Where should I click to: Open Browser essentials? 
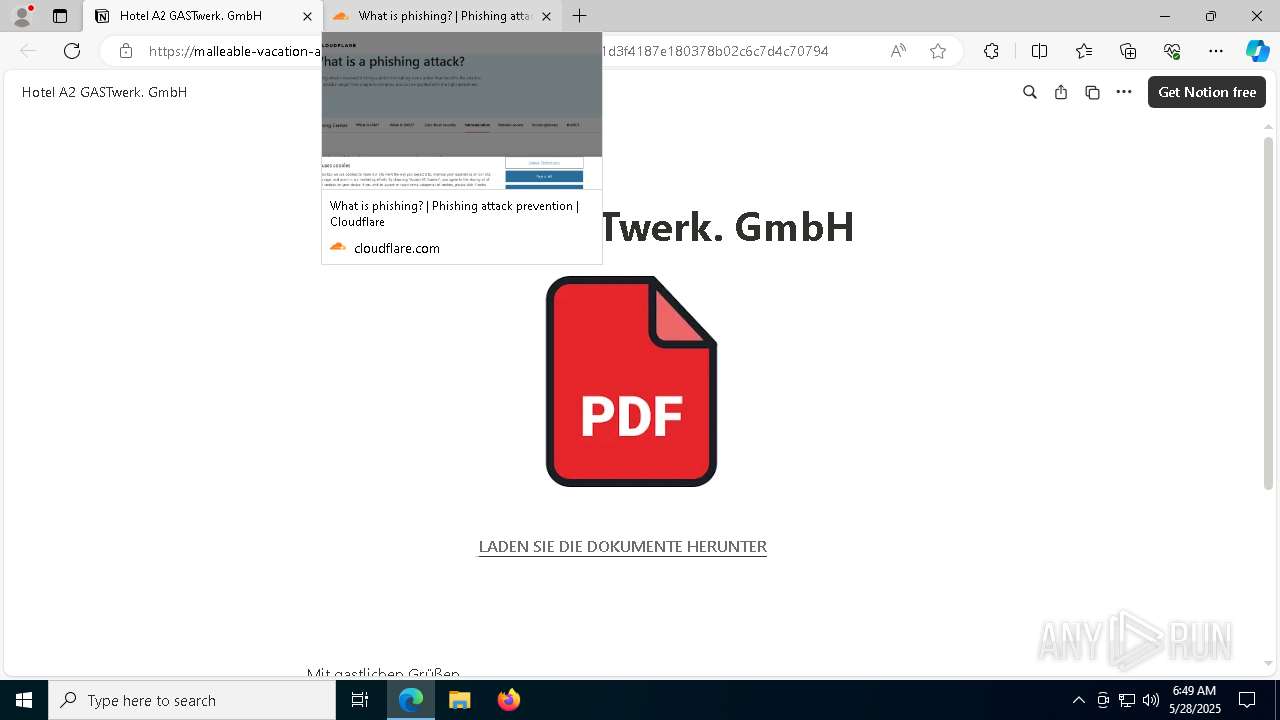click(1172, 51)
